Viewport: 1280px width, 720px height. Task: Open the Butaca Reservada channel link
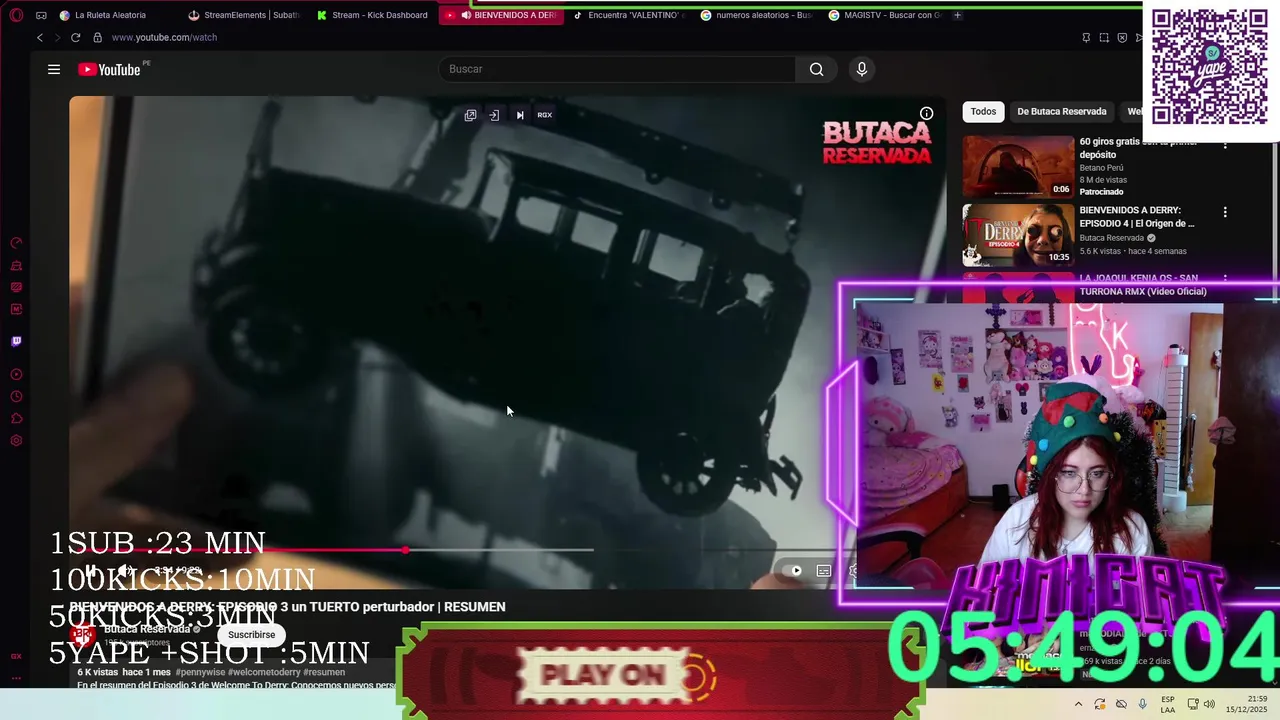pos(147,629)
